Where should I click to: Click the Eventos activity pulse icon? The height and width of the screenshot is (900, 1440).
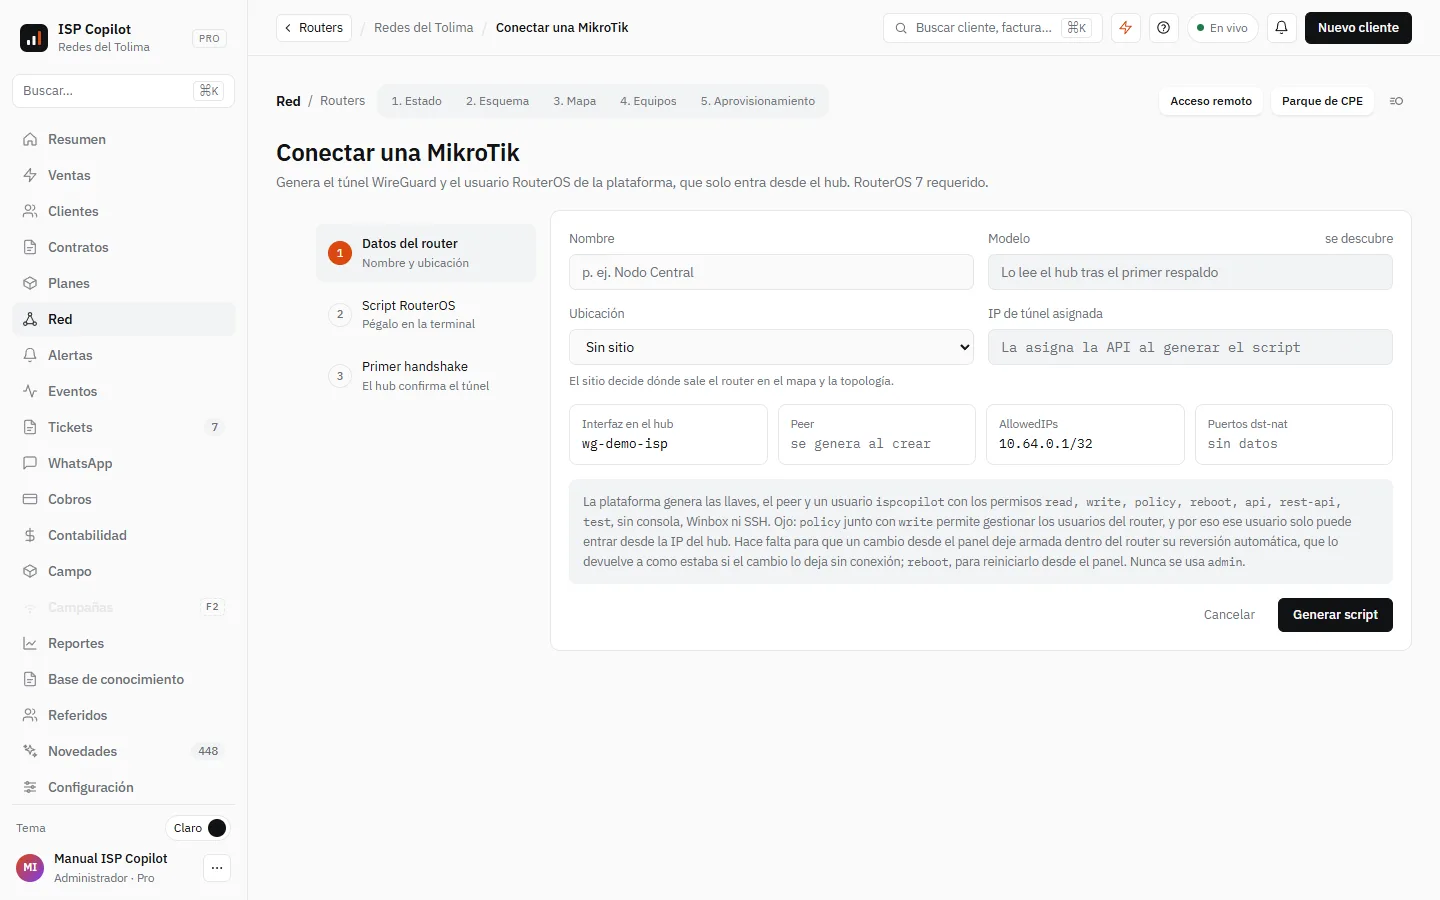point(30,391)
